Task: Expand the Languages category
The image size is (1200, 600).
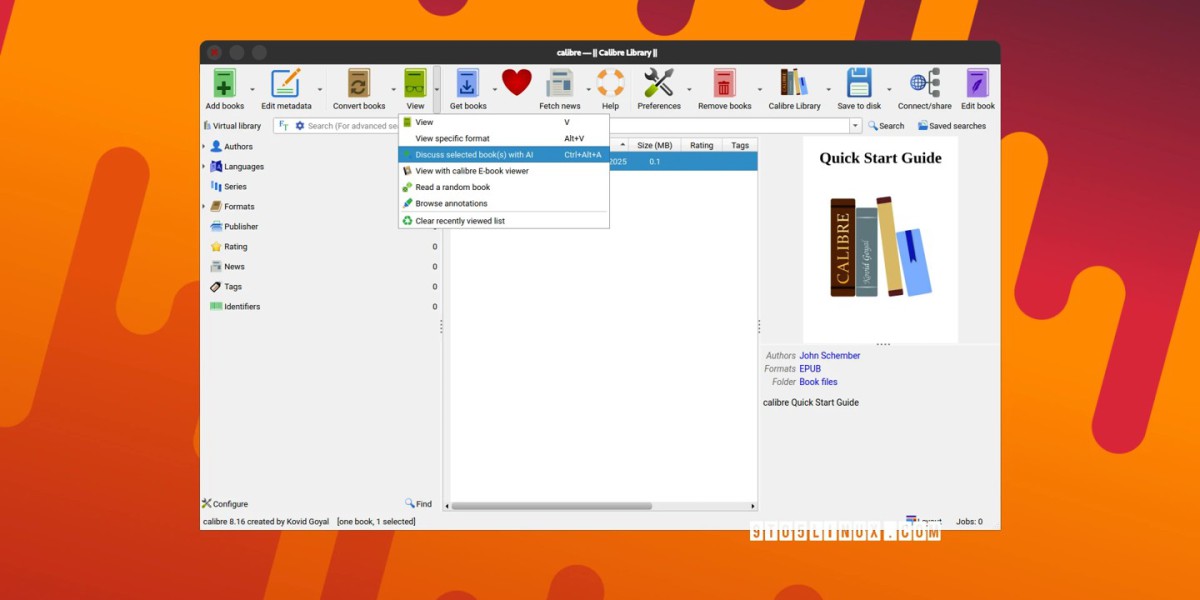Action: 204,167
